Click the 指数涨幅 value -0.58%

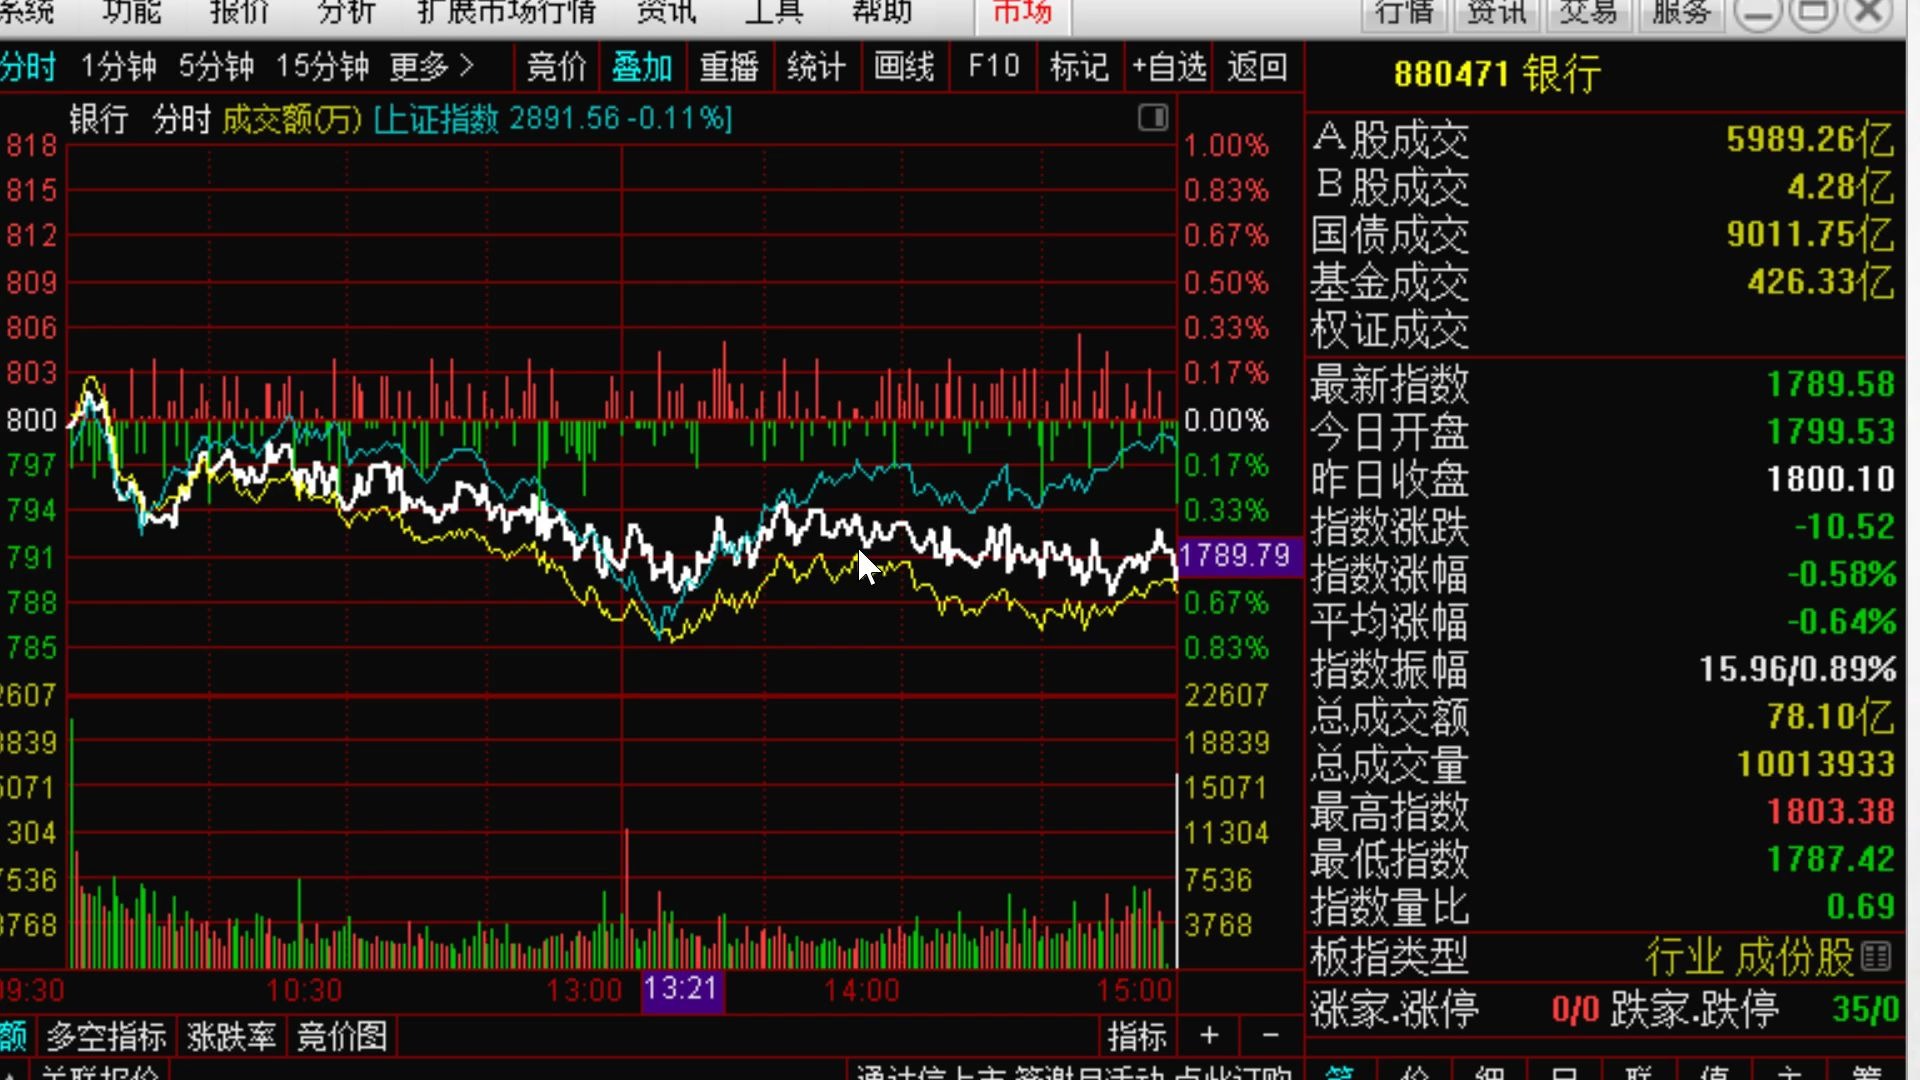1841,574
